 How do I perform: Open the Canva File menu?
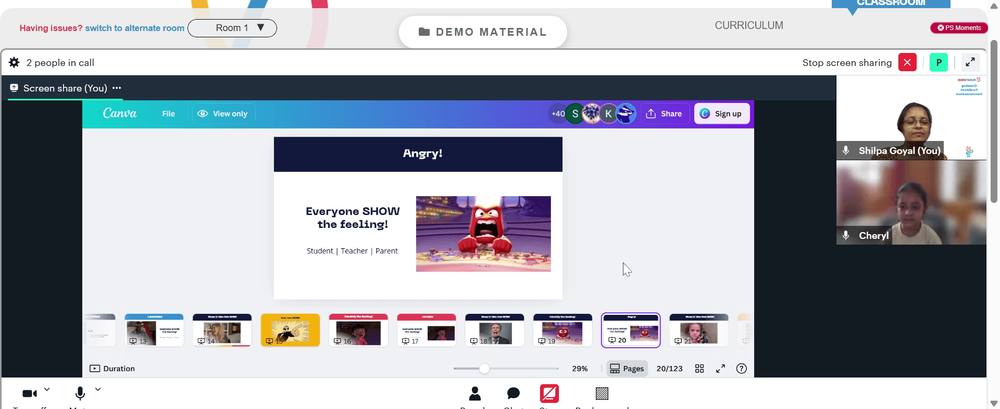168,114
